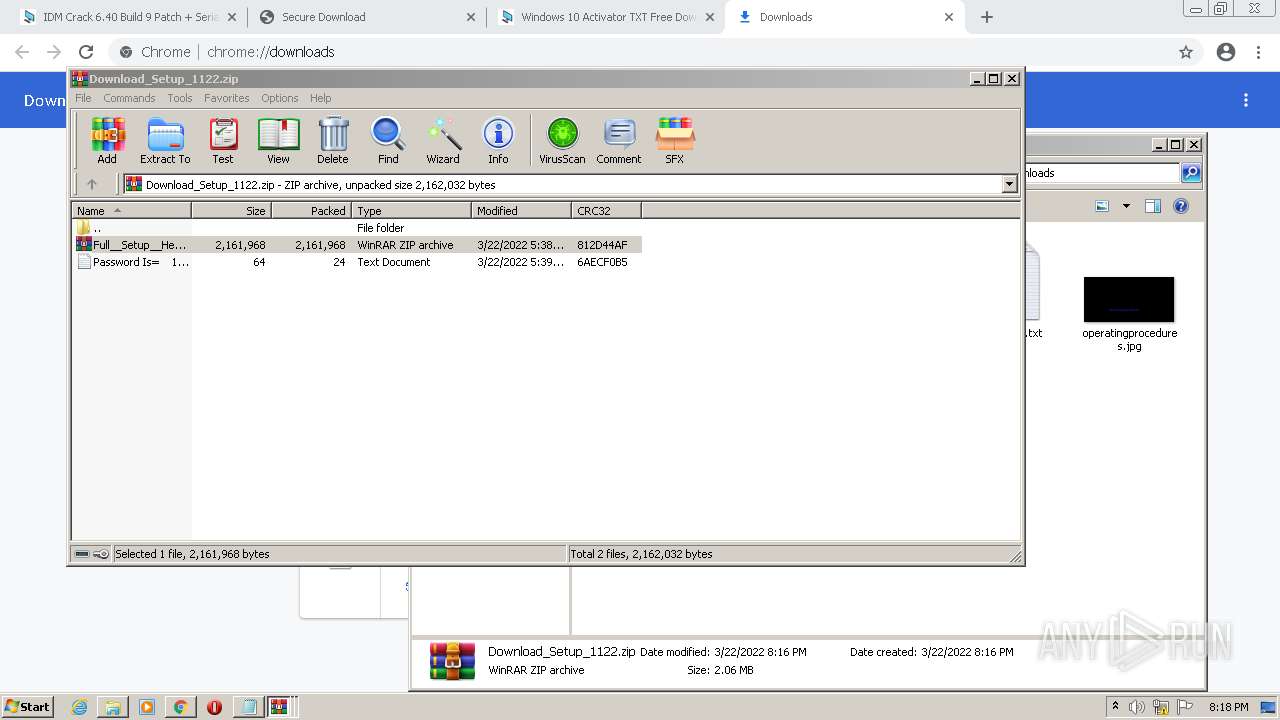Run VirusScan on the archive
The height and width of the screenshot is (720, 1280).
pos(562,140)
